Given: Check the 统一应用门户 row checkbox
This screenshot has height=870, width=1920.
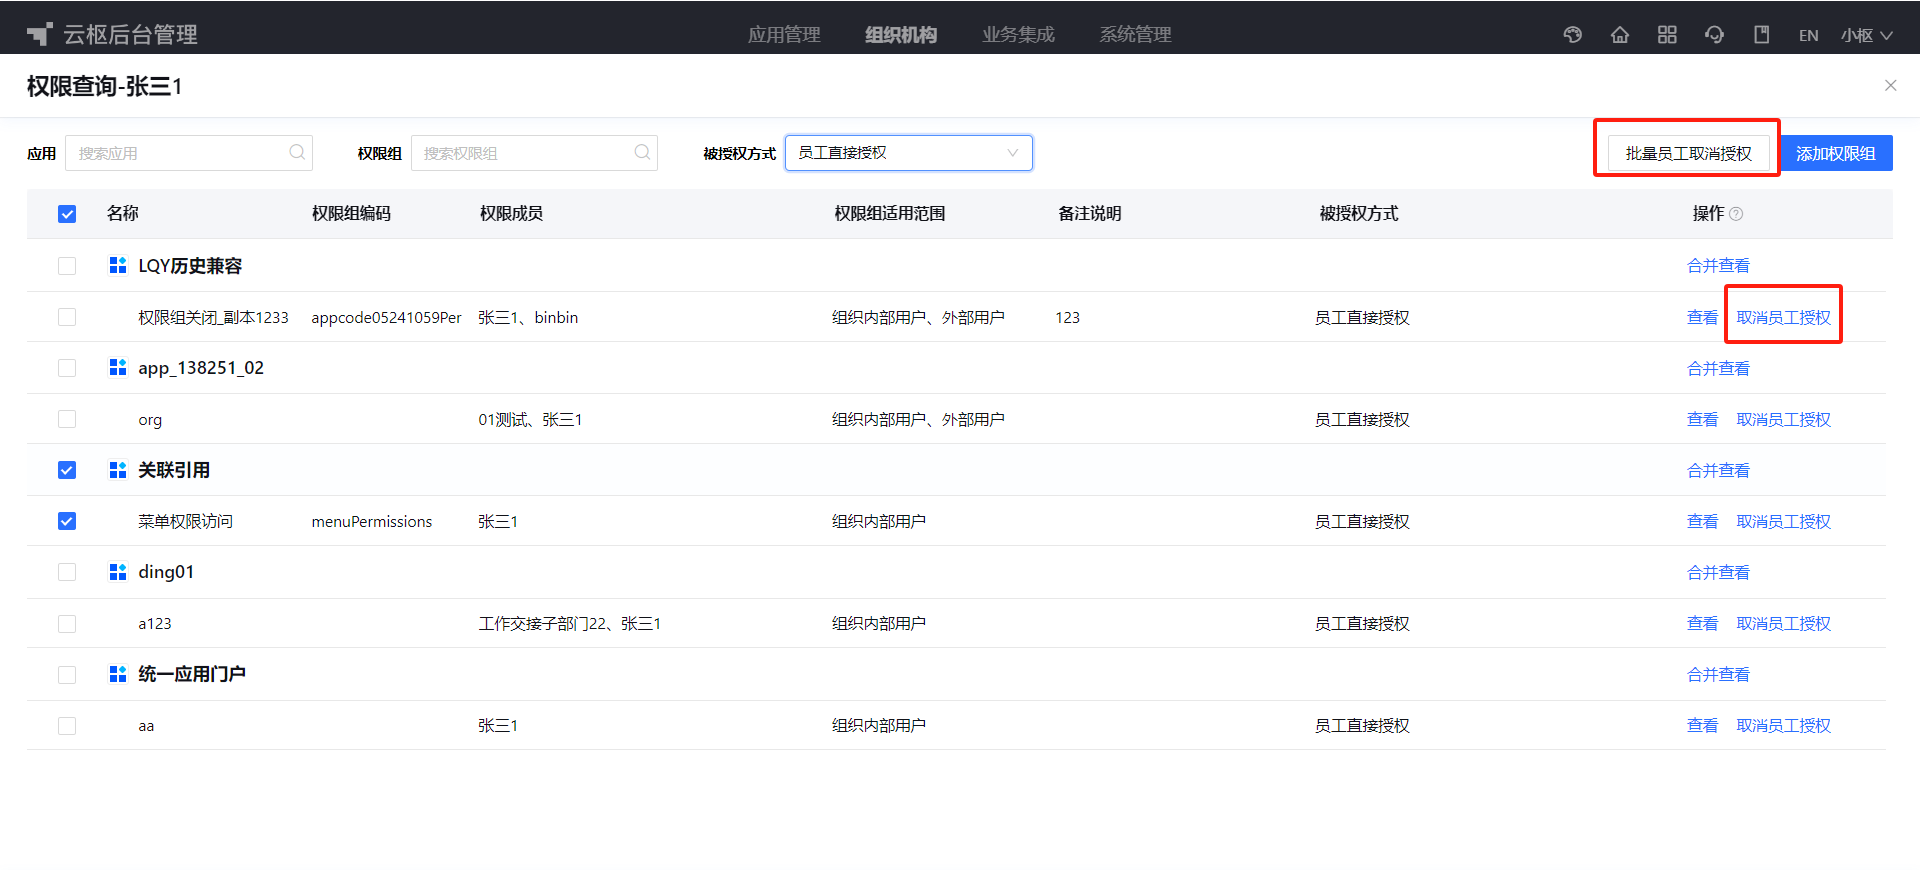Looking at the screenshot, I should [x=67, y=675].
